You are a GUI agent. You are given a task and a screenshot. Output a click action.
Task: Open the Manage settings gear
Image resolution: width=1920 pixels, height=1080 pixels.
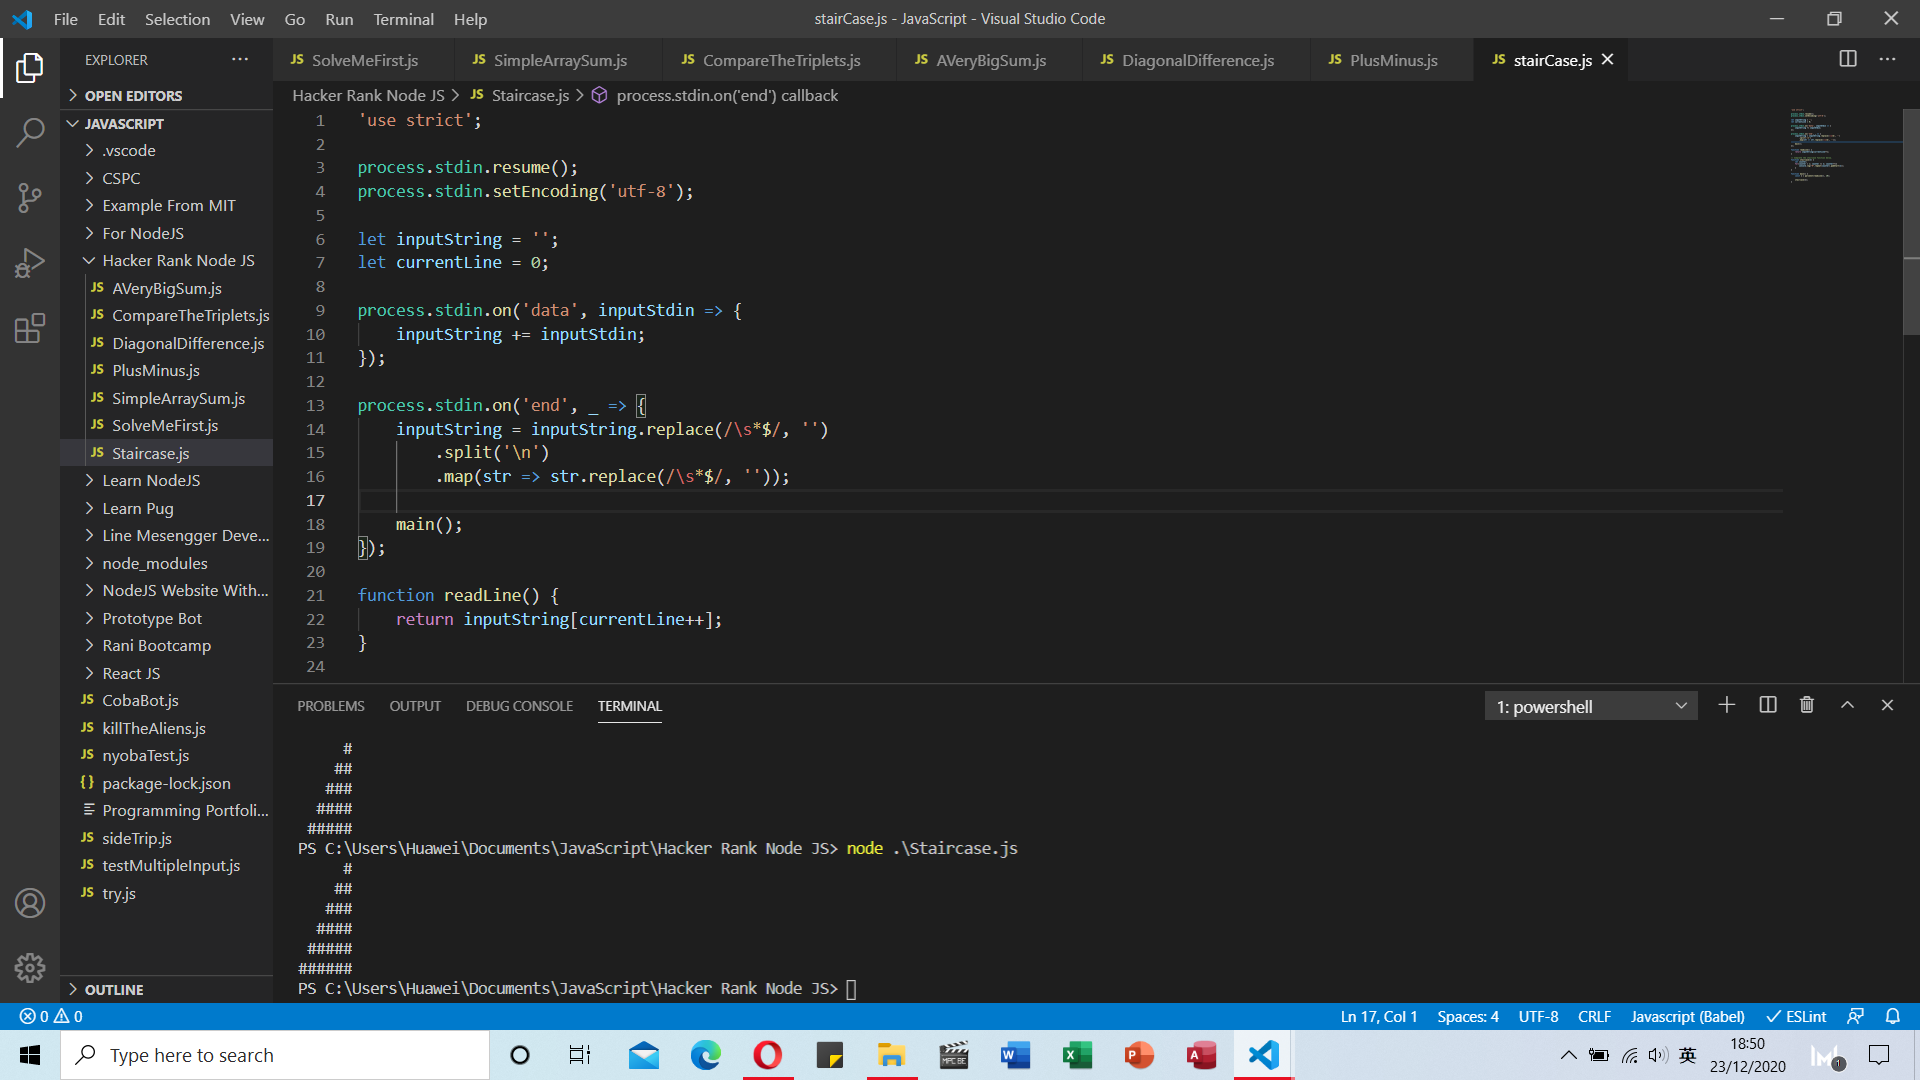pyautogui.click(x=30, y=968)
